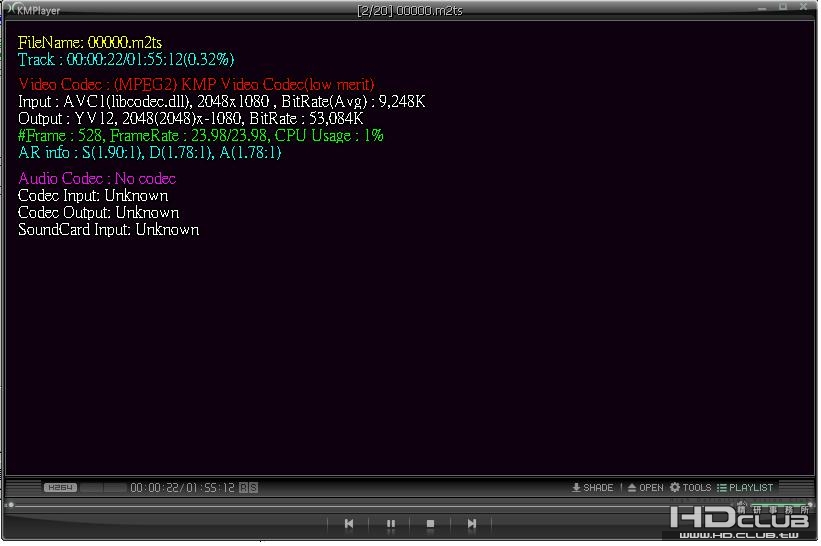
Task: Click the SoundCard Input: Unknown line
Action: [109, 230]
